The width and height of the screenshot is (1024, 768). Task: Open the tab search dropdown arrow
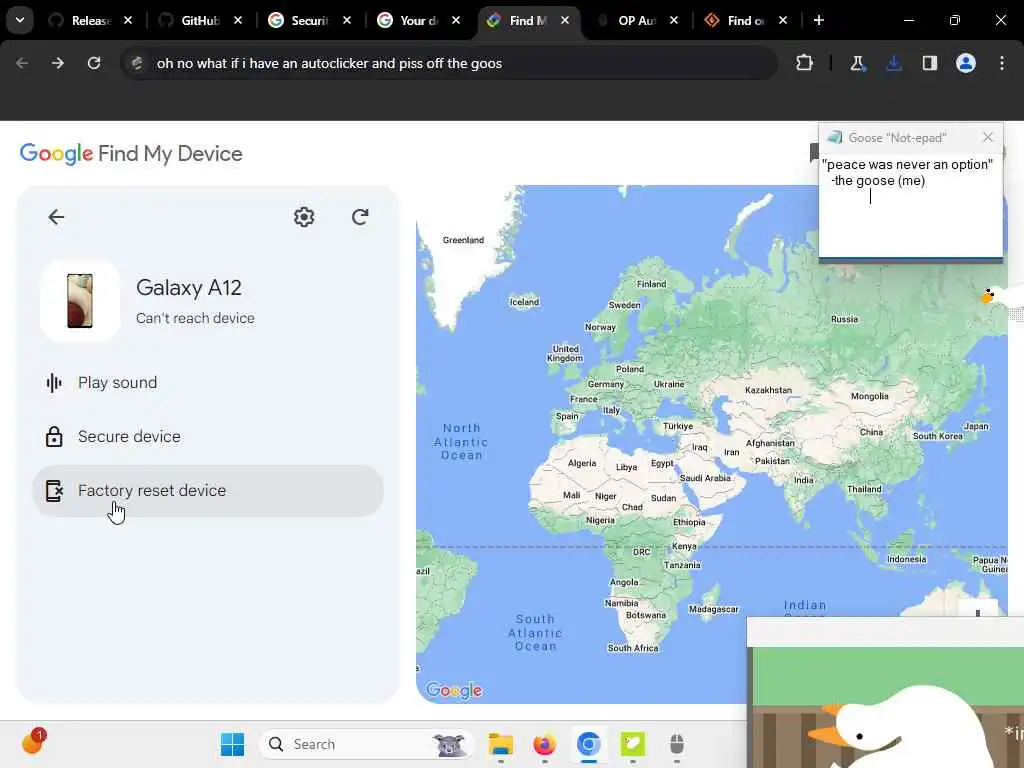point(20,20)
